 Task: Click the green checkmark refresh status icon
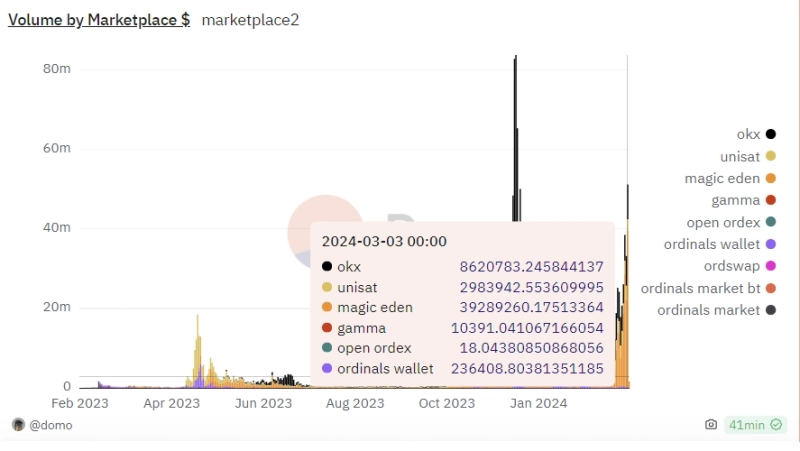(774, 425)
